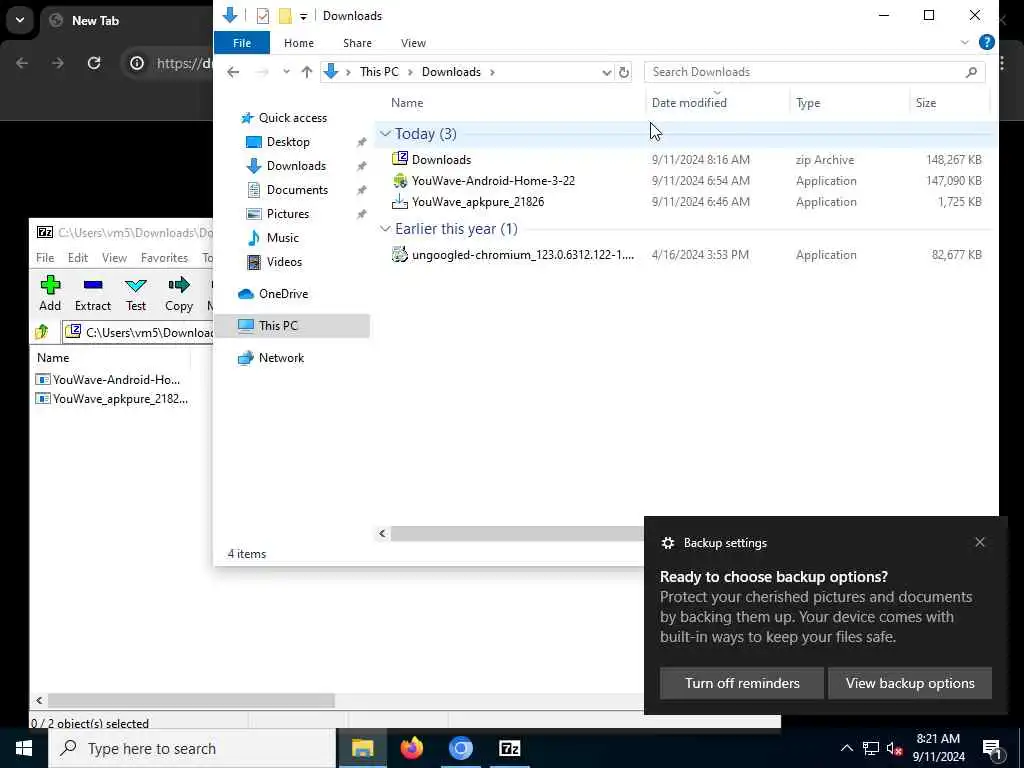Select Network in navigation pane
This screenshot has width=1024, height=768.
pos(281,358)
